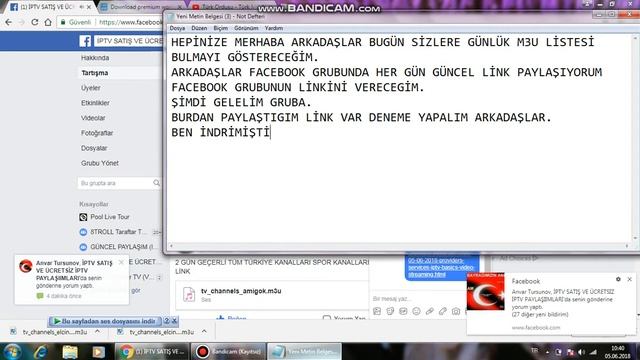This screenshot has width=640, height=360.
Task: Open sticker picker in the chat toolbar
Action: click(x=390, y=311)
